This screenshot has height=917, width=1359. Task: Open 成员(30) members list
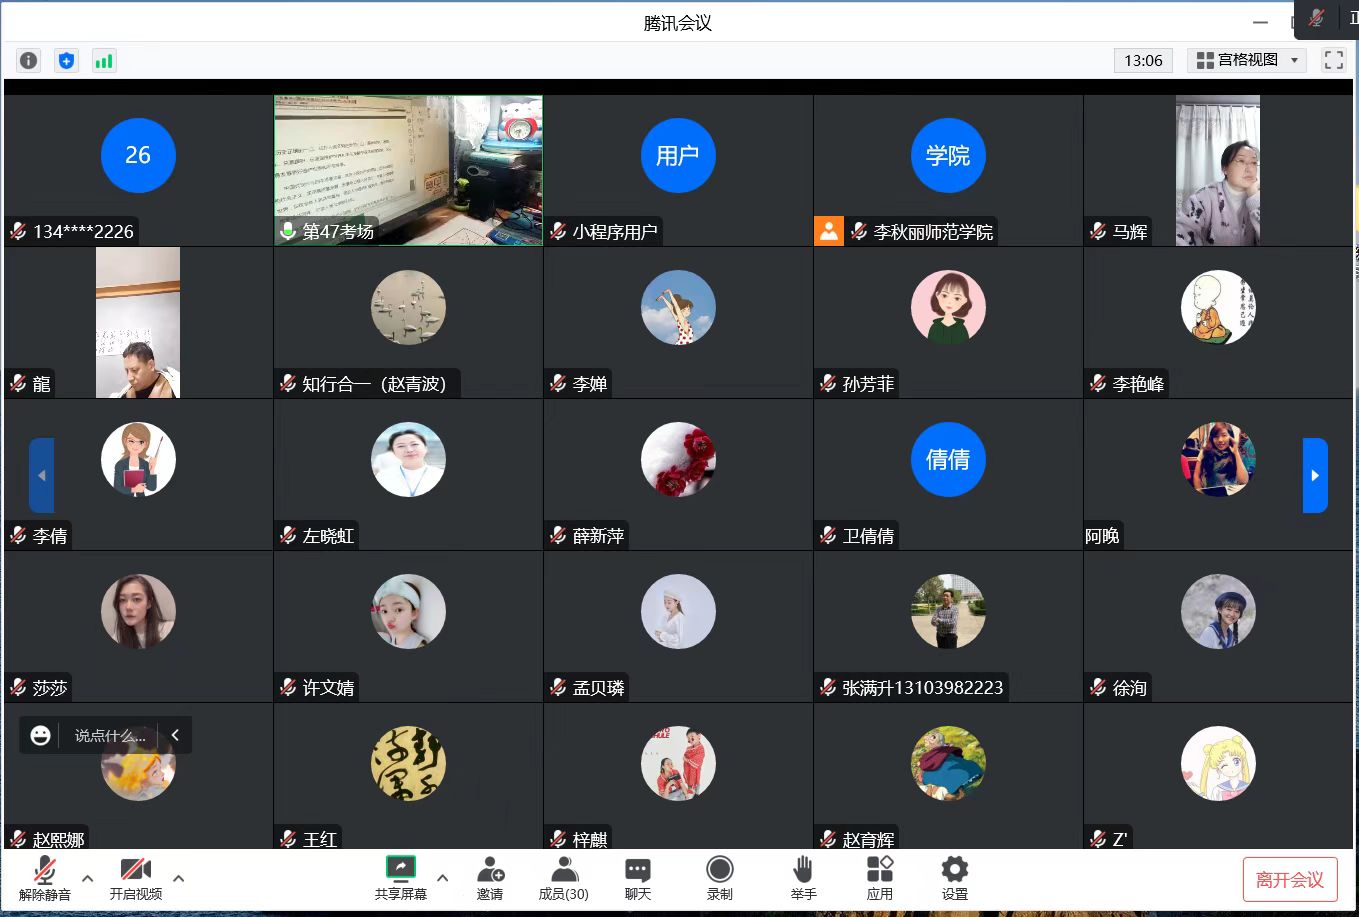click(x=563, y=878)
